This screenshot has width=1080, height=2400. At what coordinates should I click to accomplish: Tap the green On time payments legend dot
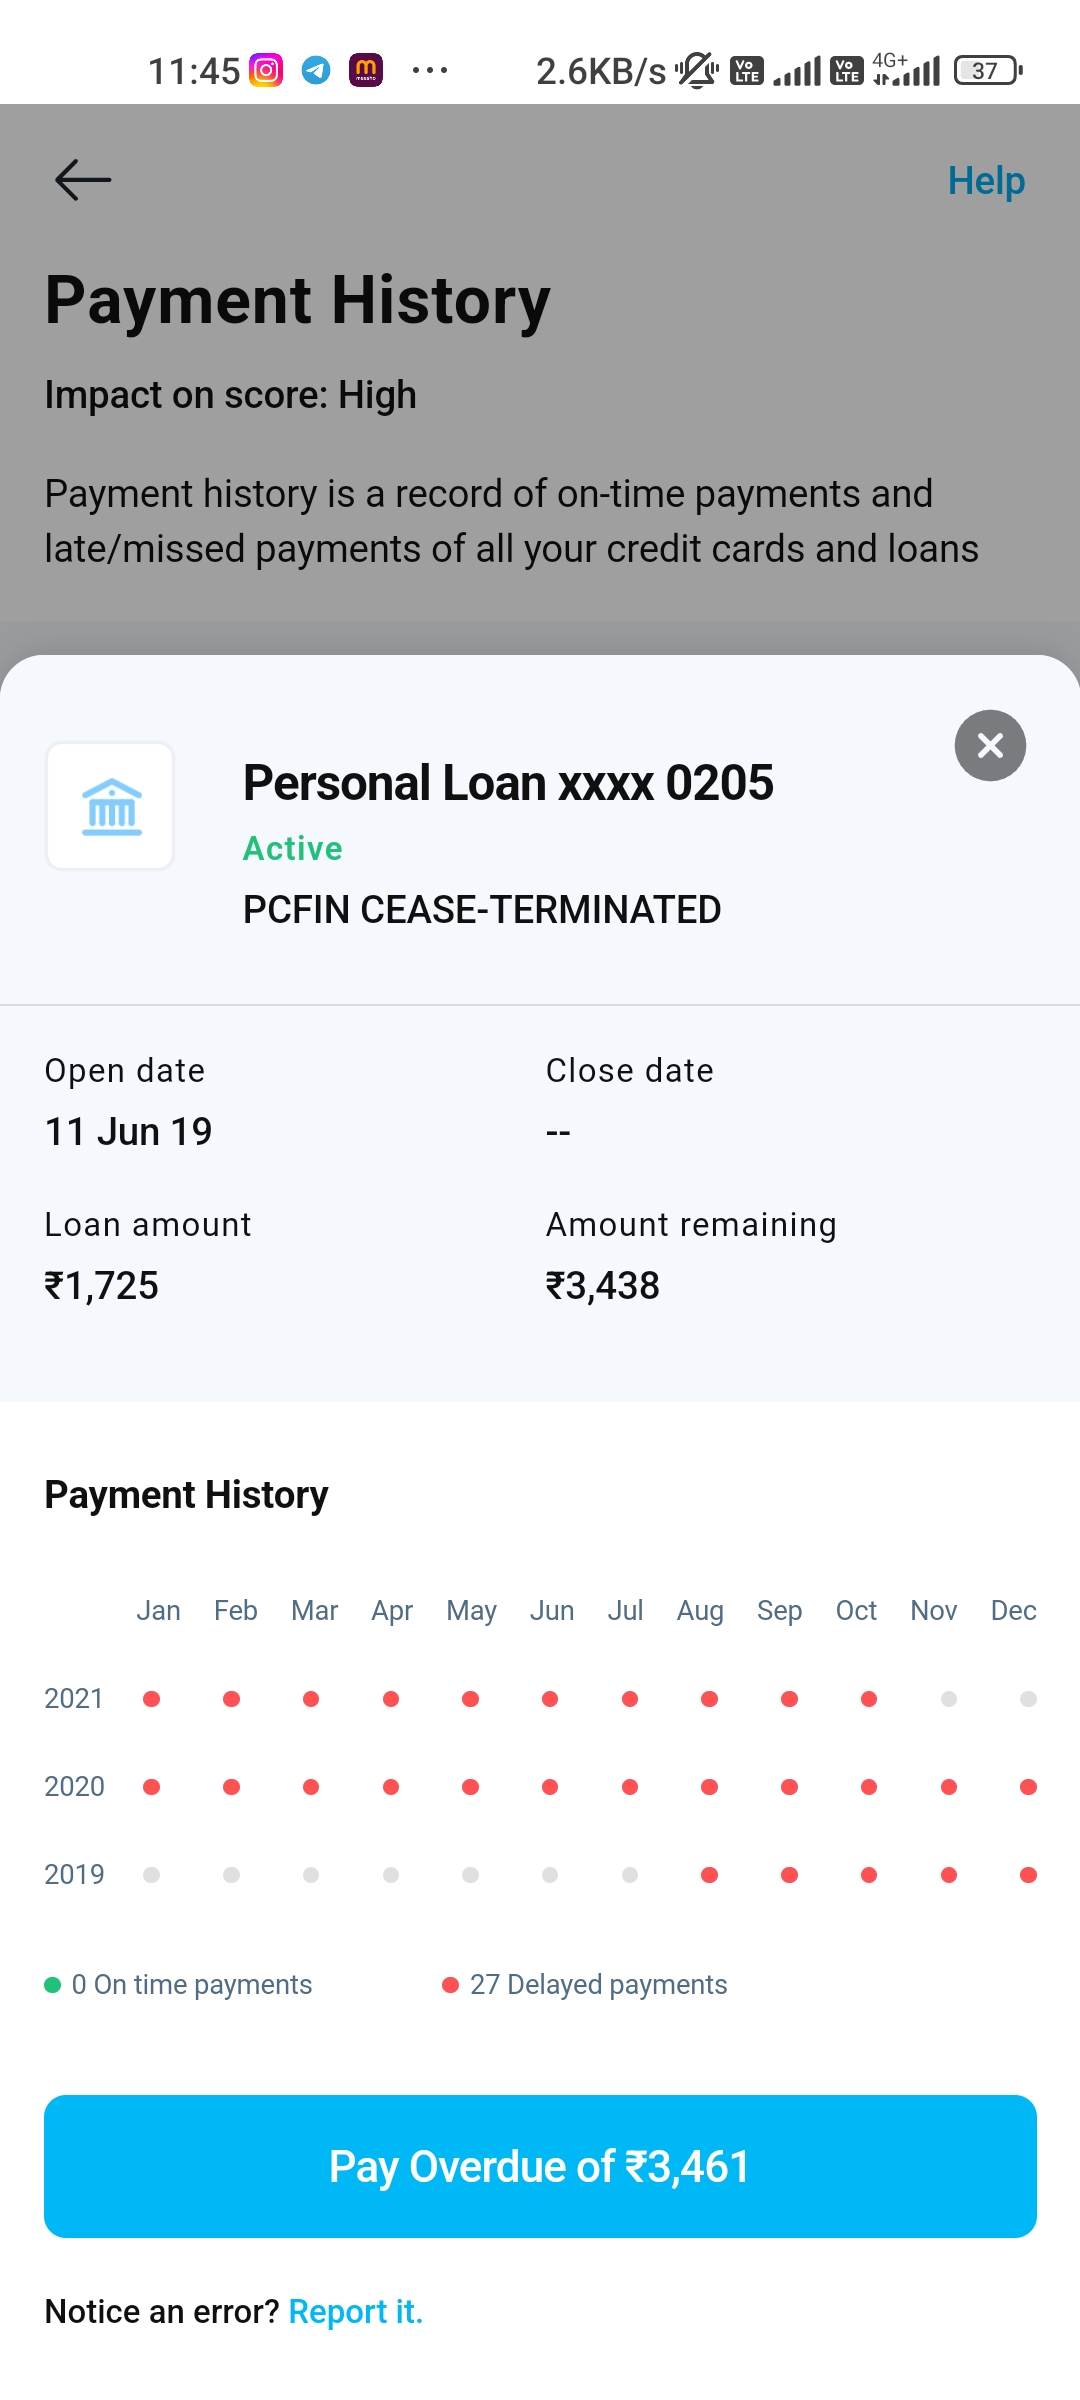[53, 1985]
